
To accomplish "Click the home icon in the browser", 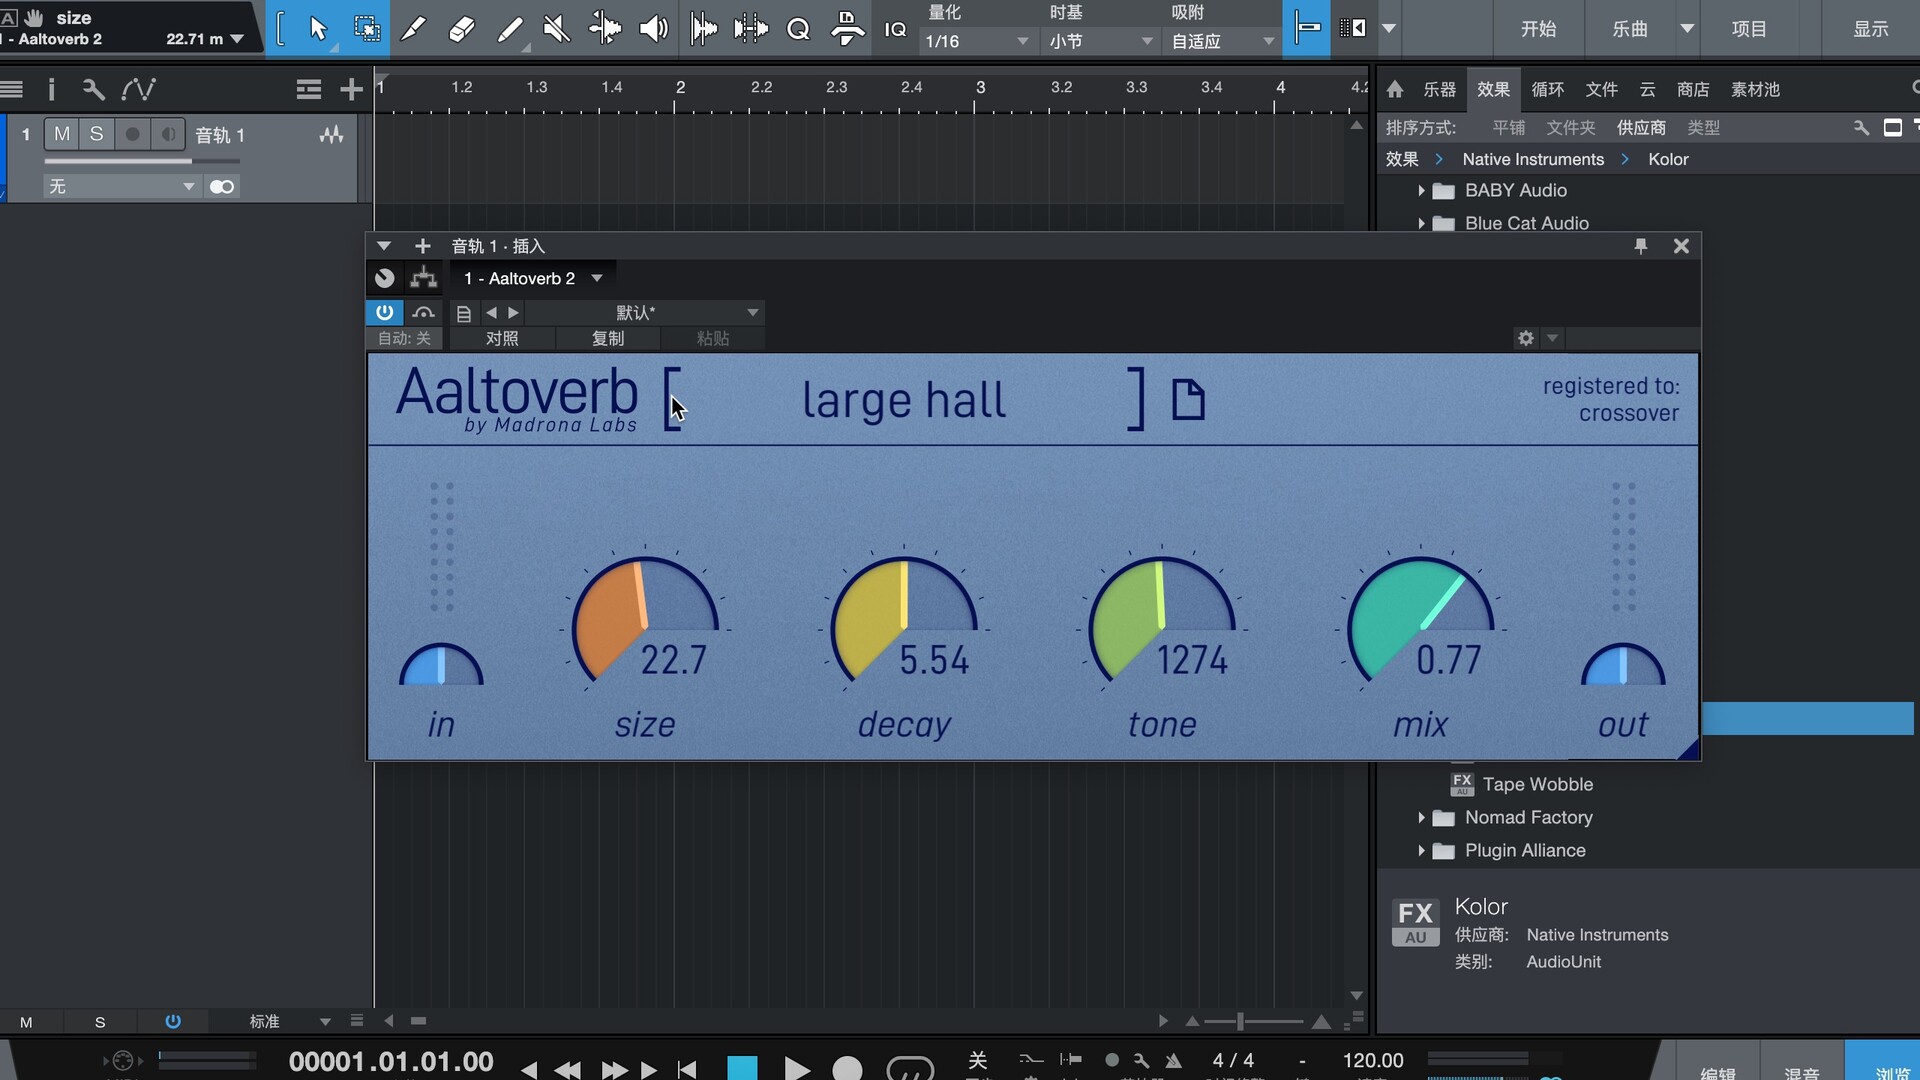I will [x=1395, y=90].
